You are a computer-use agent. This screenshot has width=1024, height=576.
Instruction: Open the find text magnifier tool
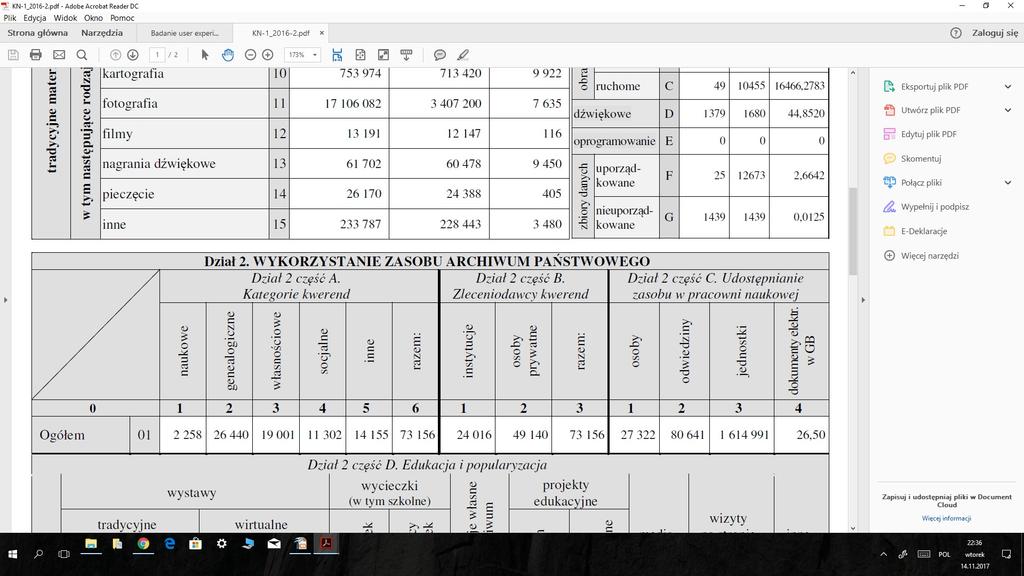coord(82,55)
